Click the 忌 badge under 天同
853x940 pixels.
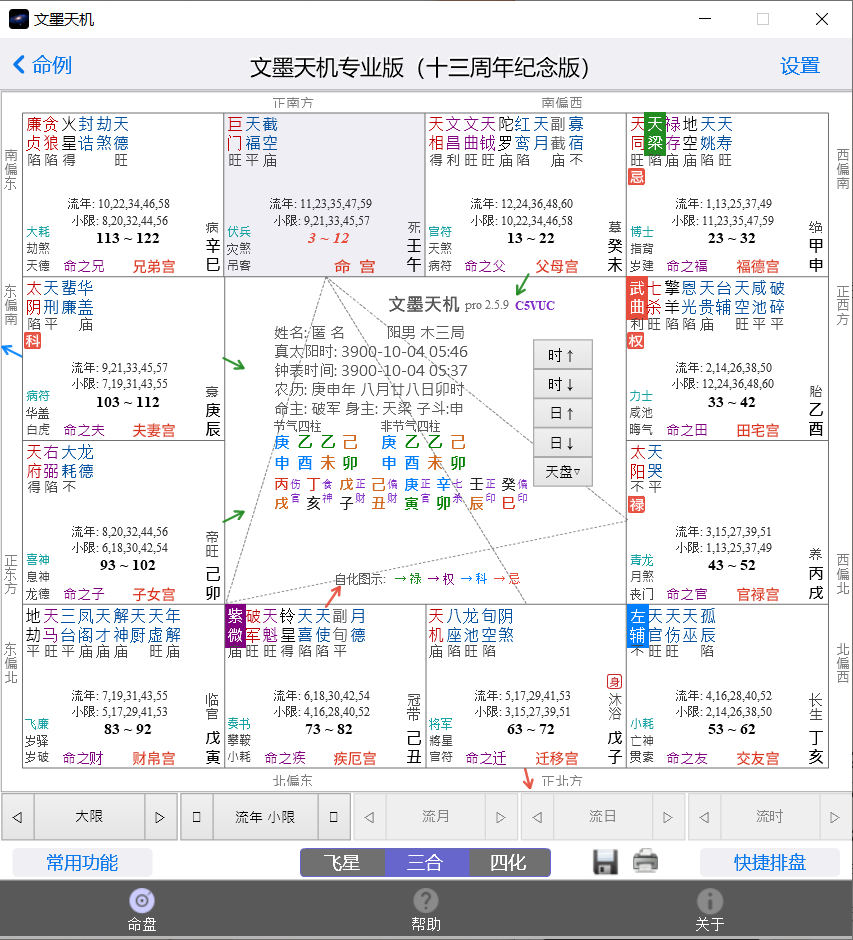(x=637, y=177)
